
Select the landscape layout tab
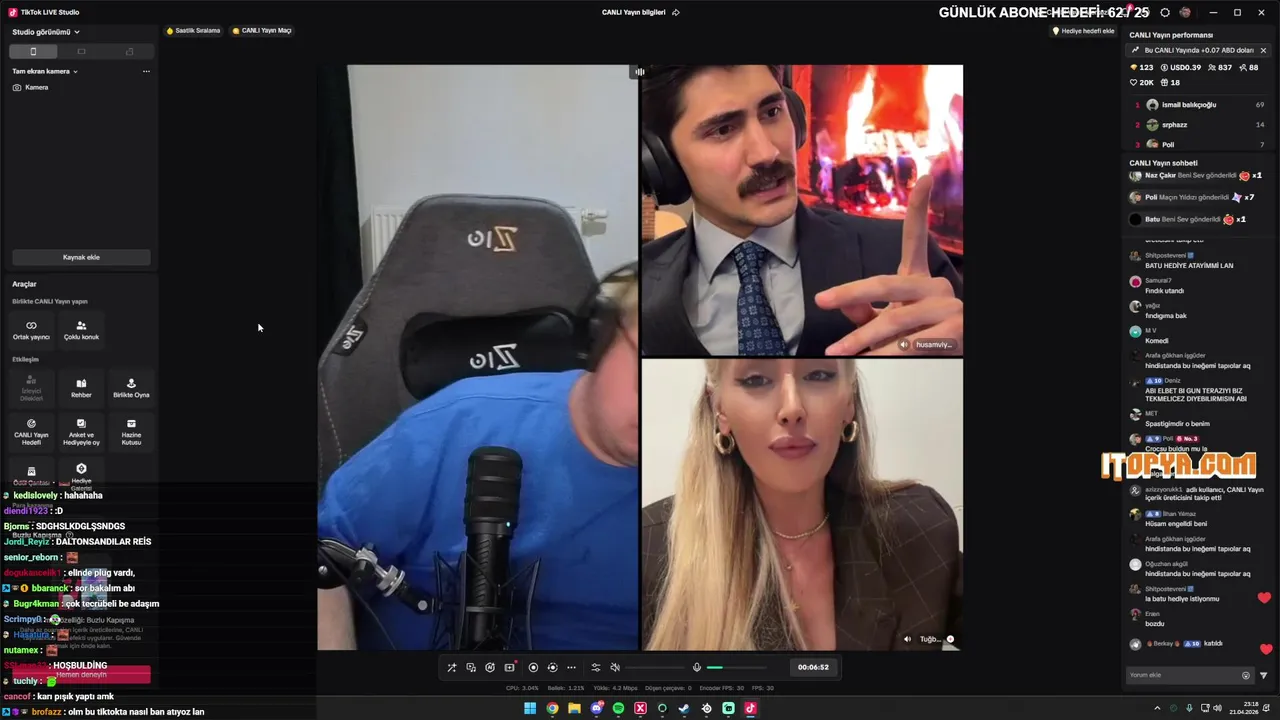pos(81,51)
